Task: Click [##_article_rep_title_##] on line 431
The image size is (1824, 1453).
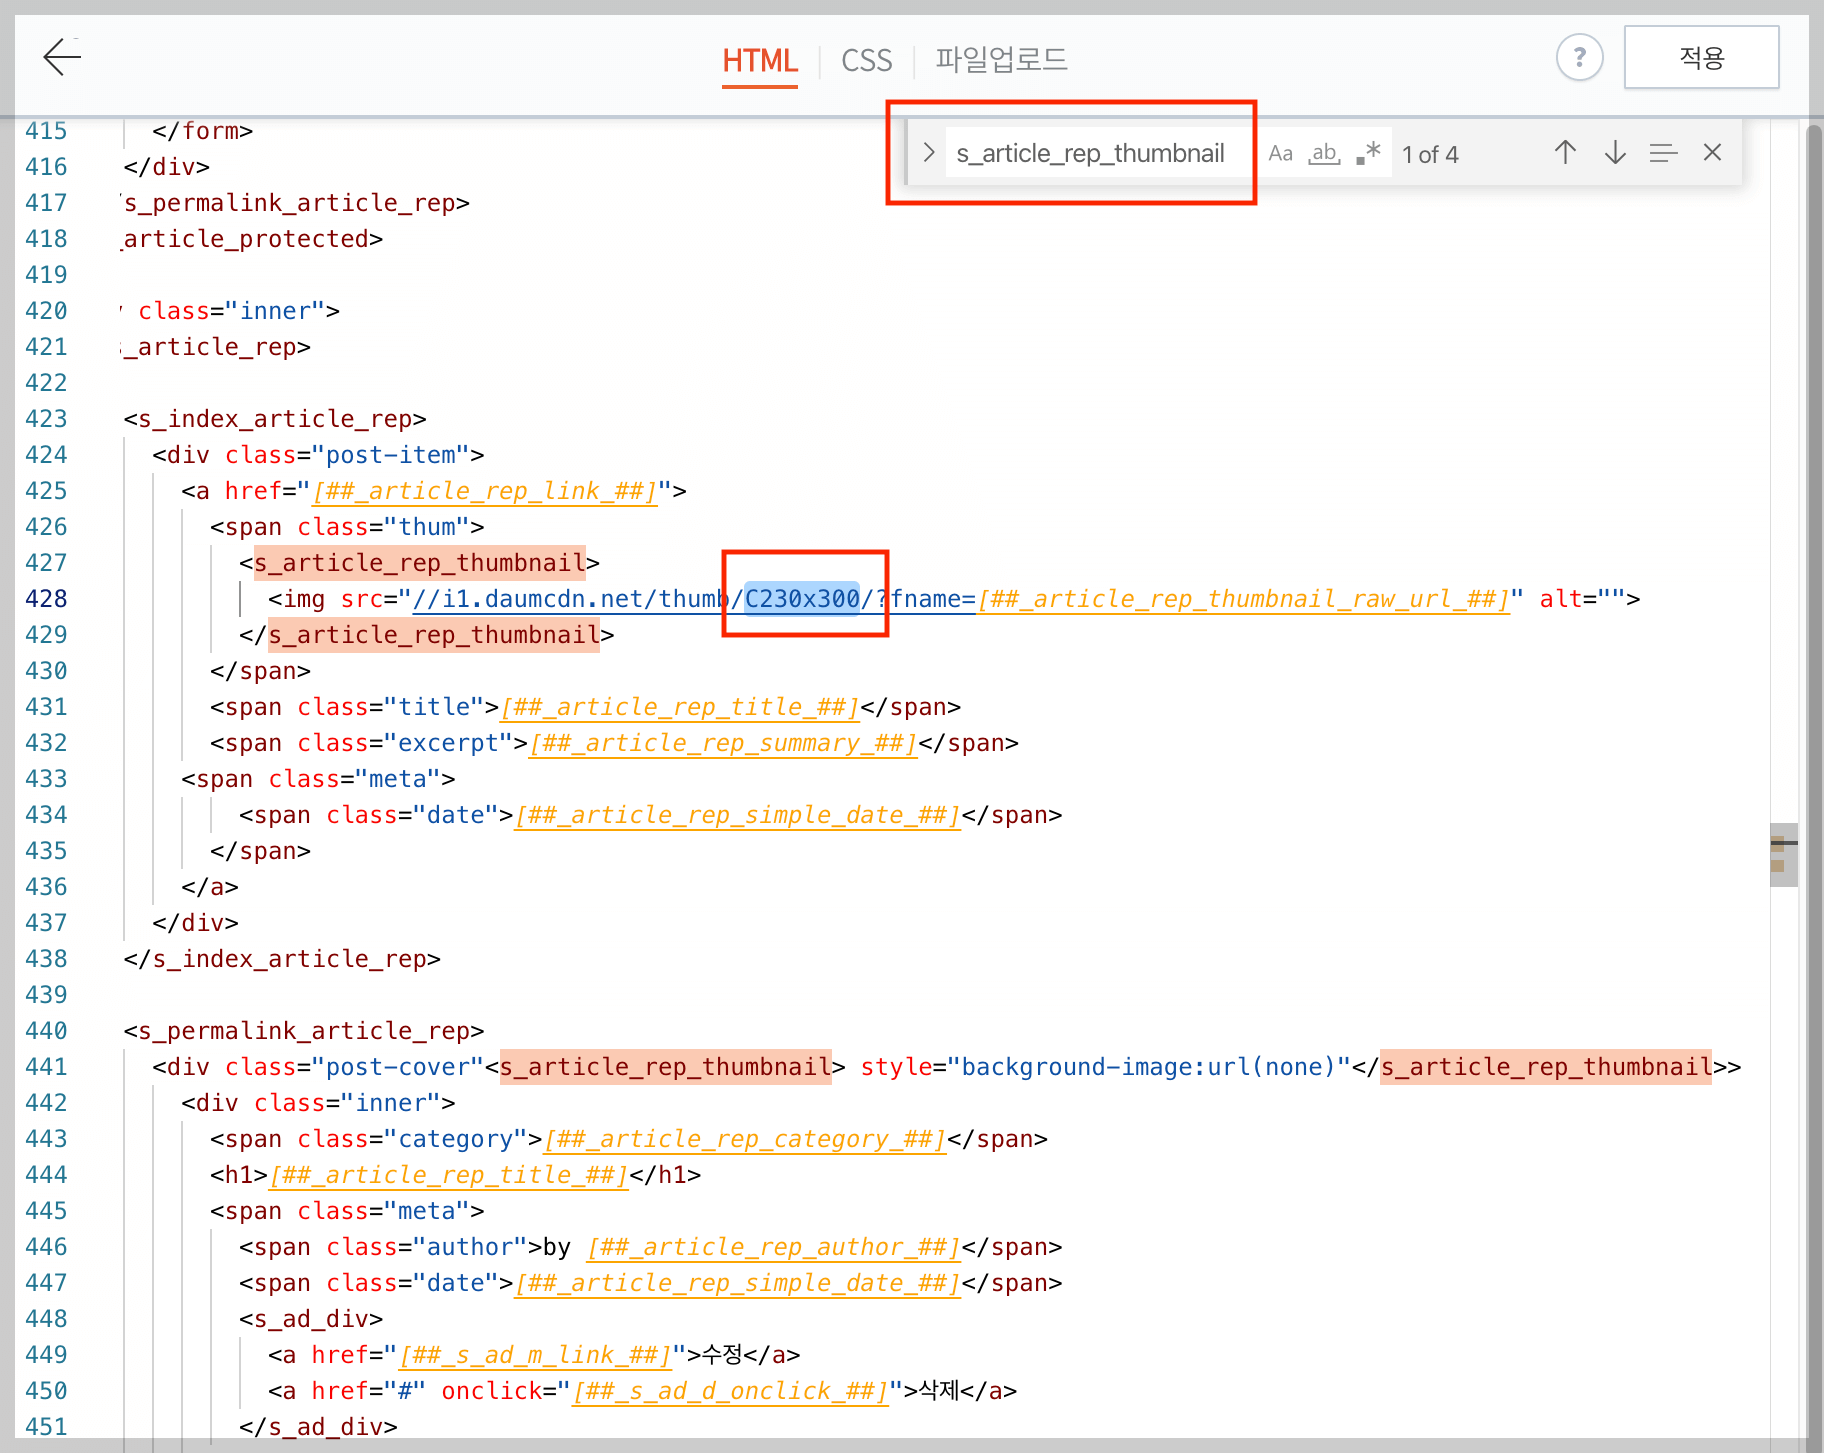Action: pyautogui.click(x=680, y=707)
